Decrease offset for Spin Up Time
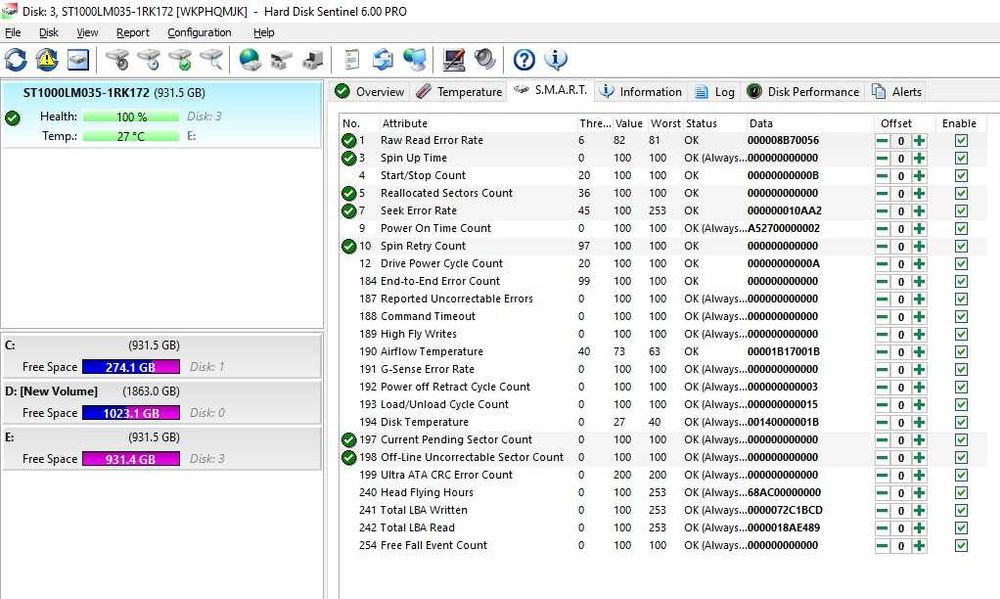The width and height of the screenshot is (1000, 599). [882, 159]
